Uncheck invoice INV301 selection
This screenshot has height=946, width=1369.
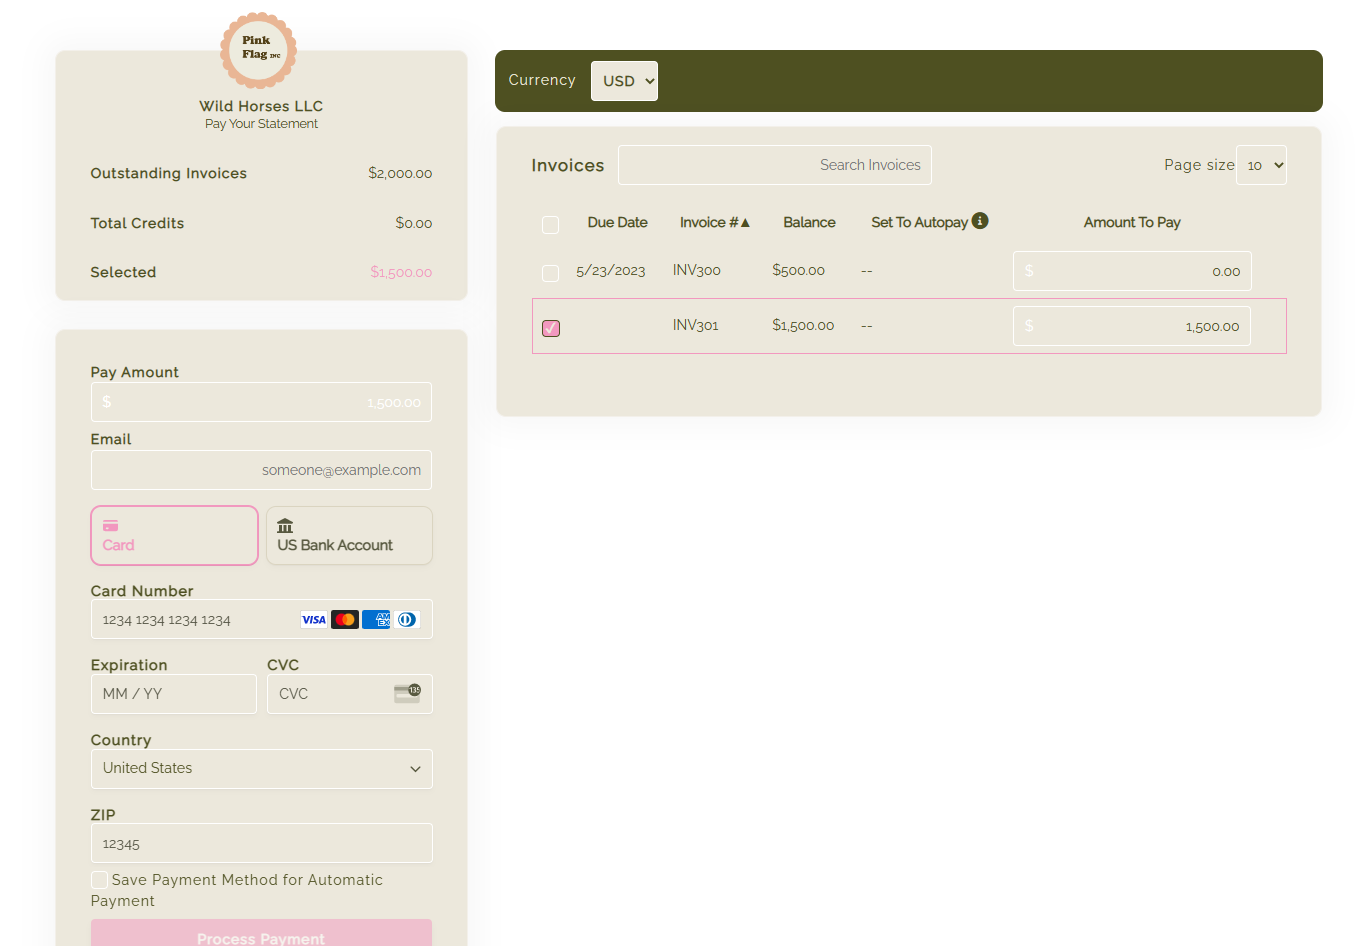(550, 328)
